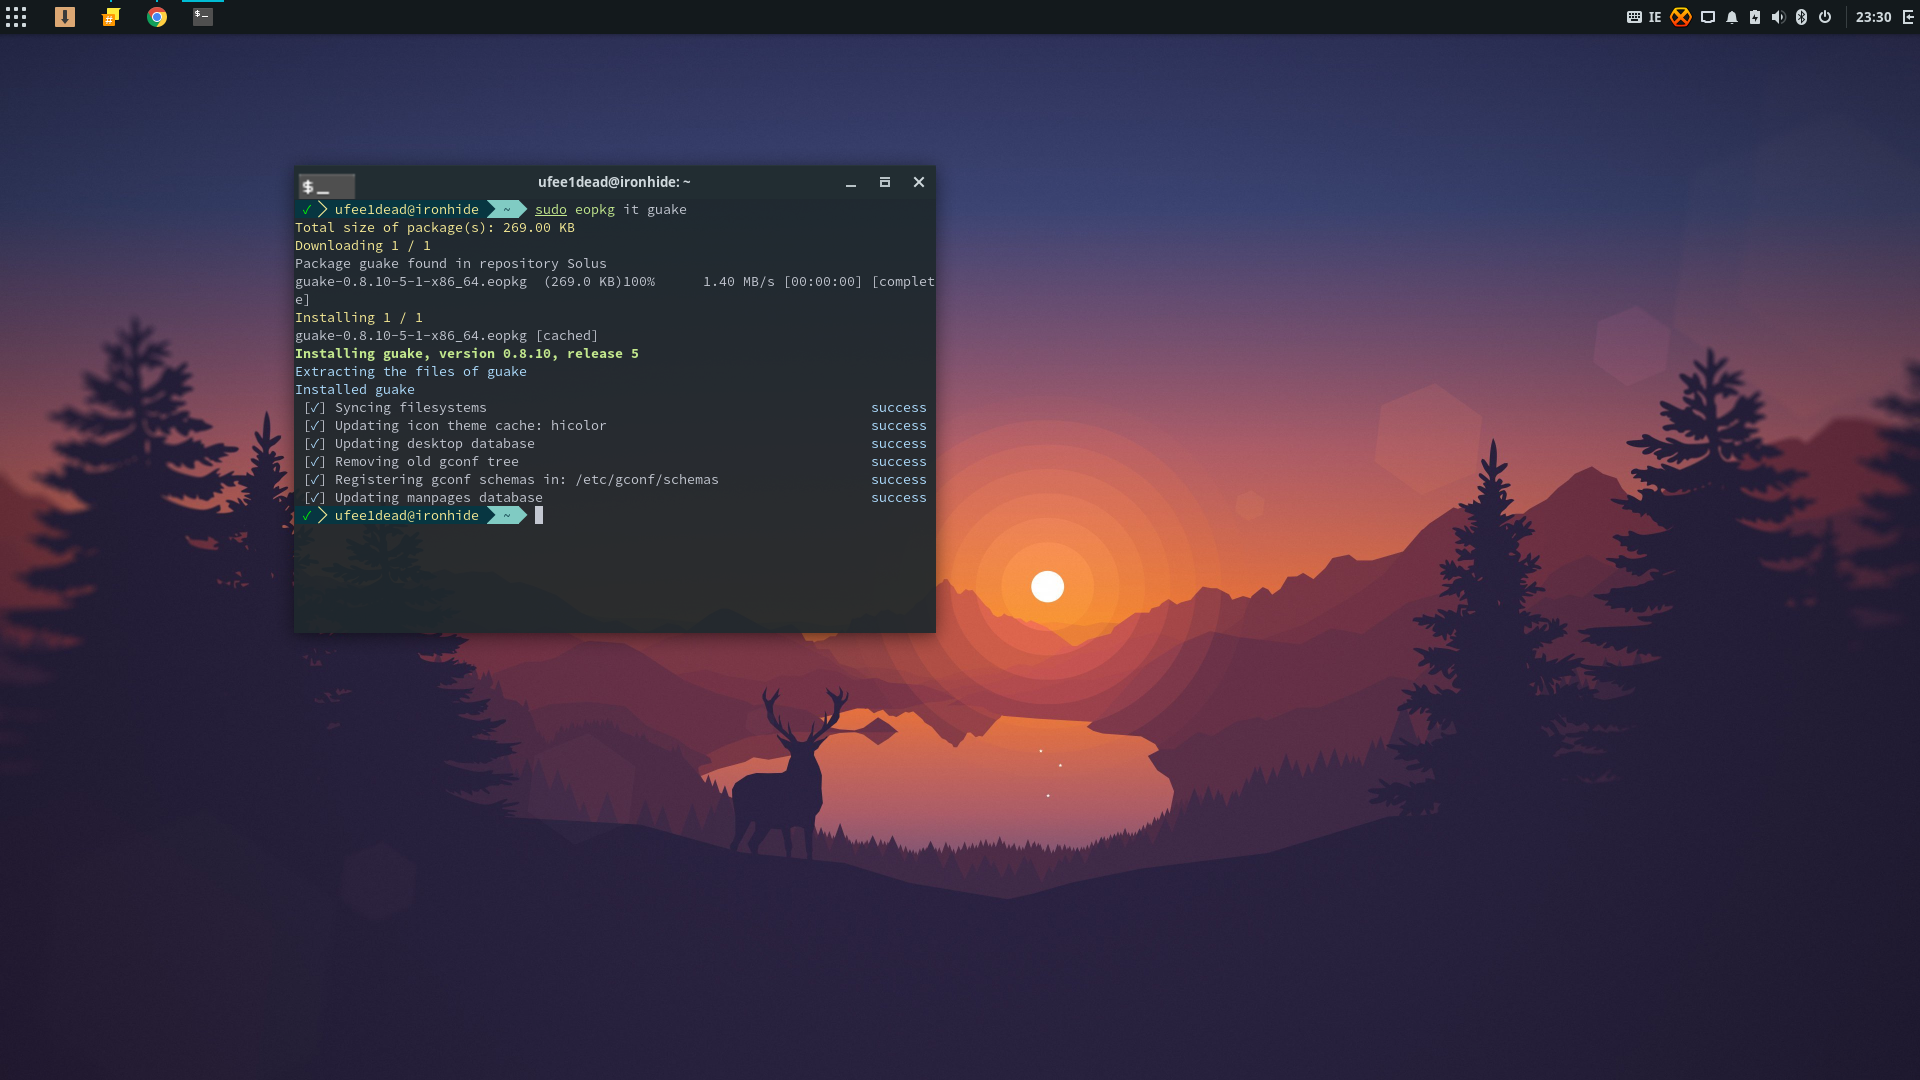
Task: Click 'Updating icon theme cache: hicolor' line
Action: 471,426
